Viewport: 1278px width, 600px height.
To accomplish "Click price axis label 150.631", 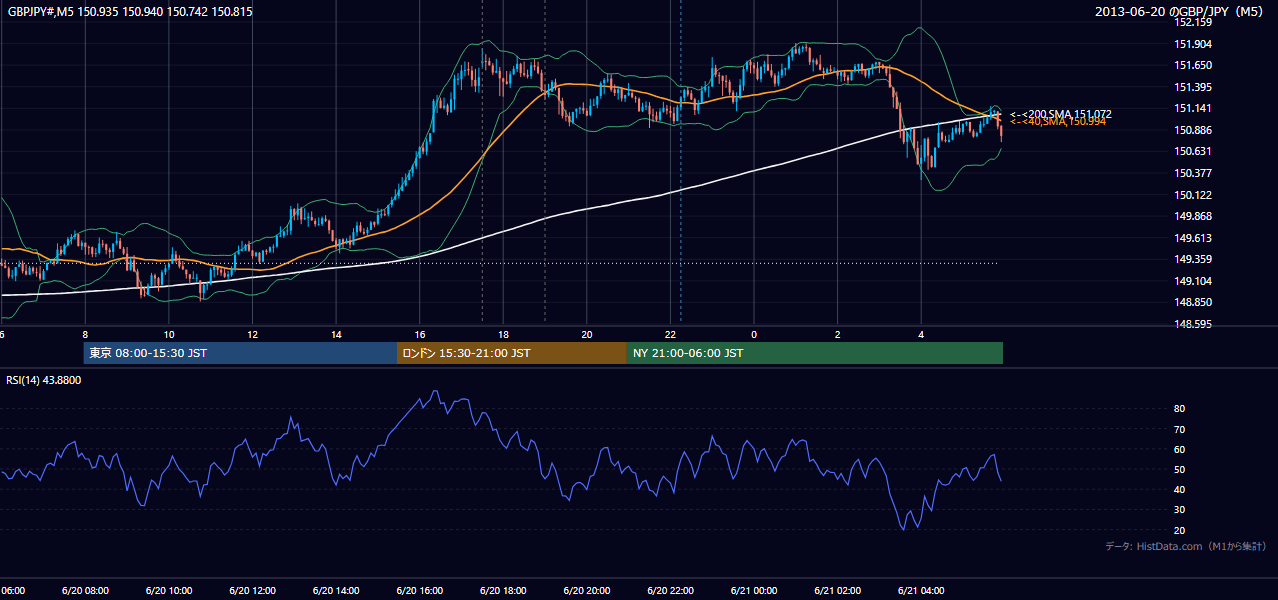I will pyautogui.click(x=1193, y=151).
